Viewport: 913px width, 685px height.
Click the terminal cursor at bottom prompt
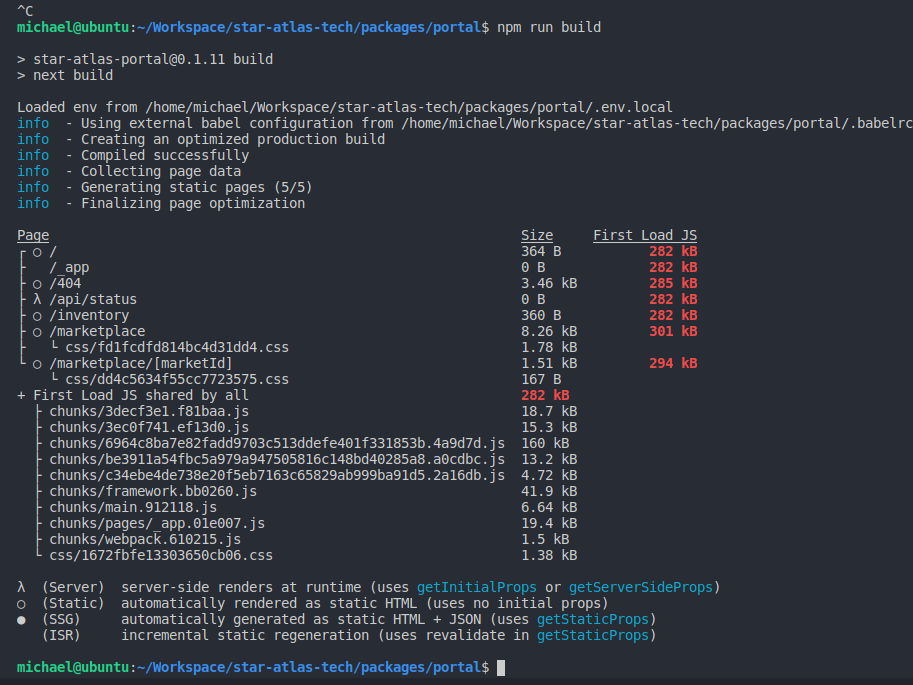tap(501, 668)
